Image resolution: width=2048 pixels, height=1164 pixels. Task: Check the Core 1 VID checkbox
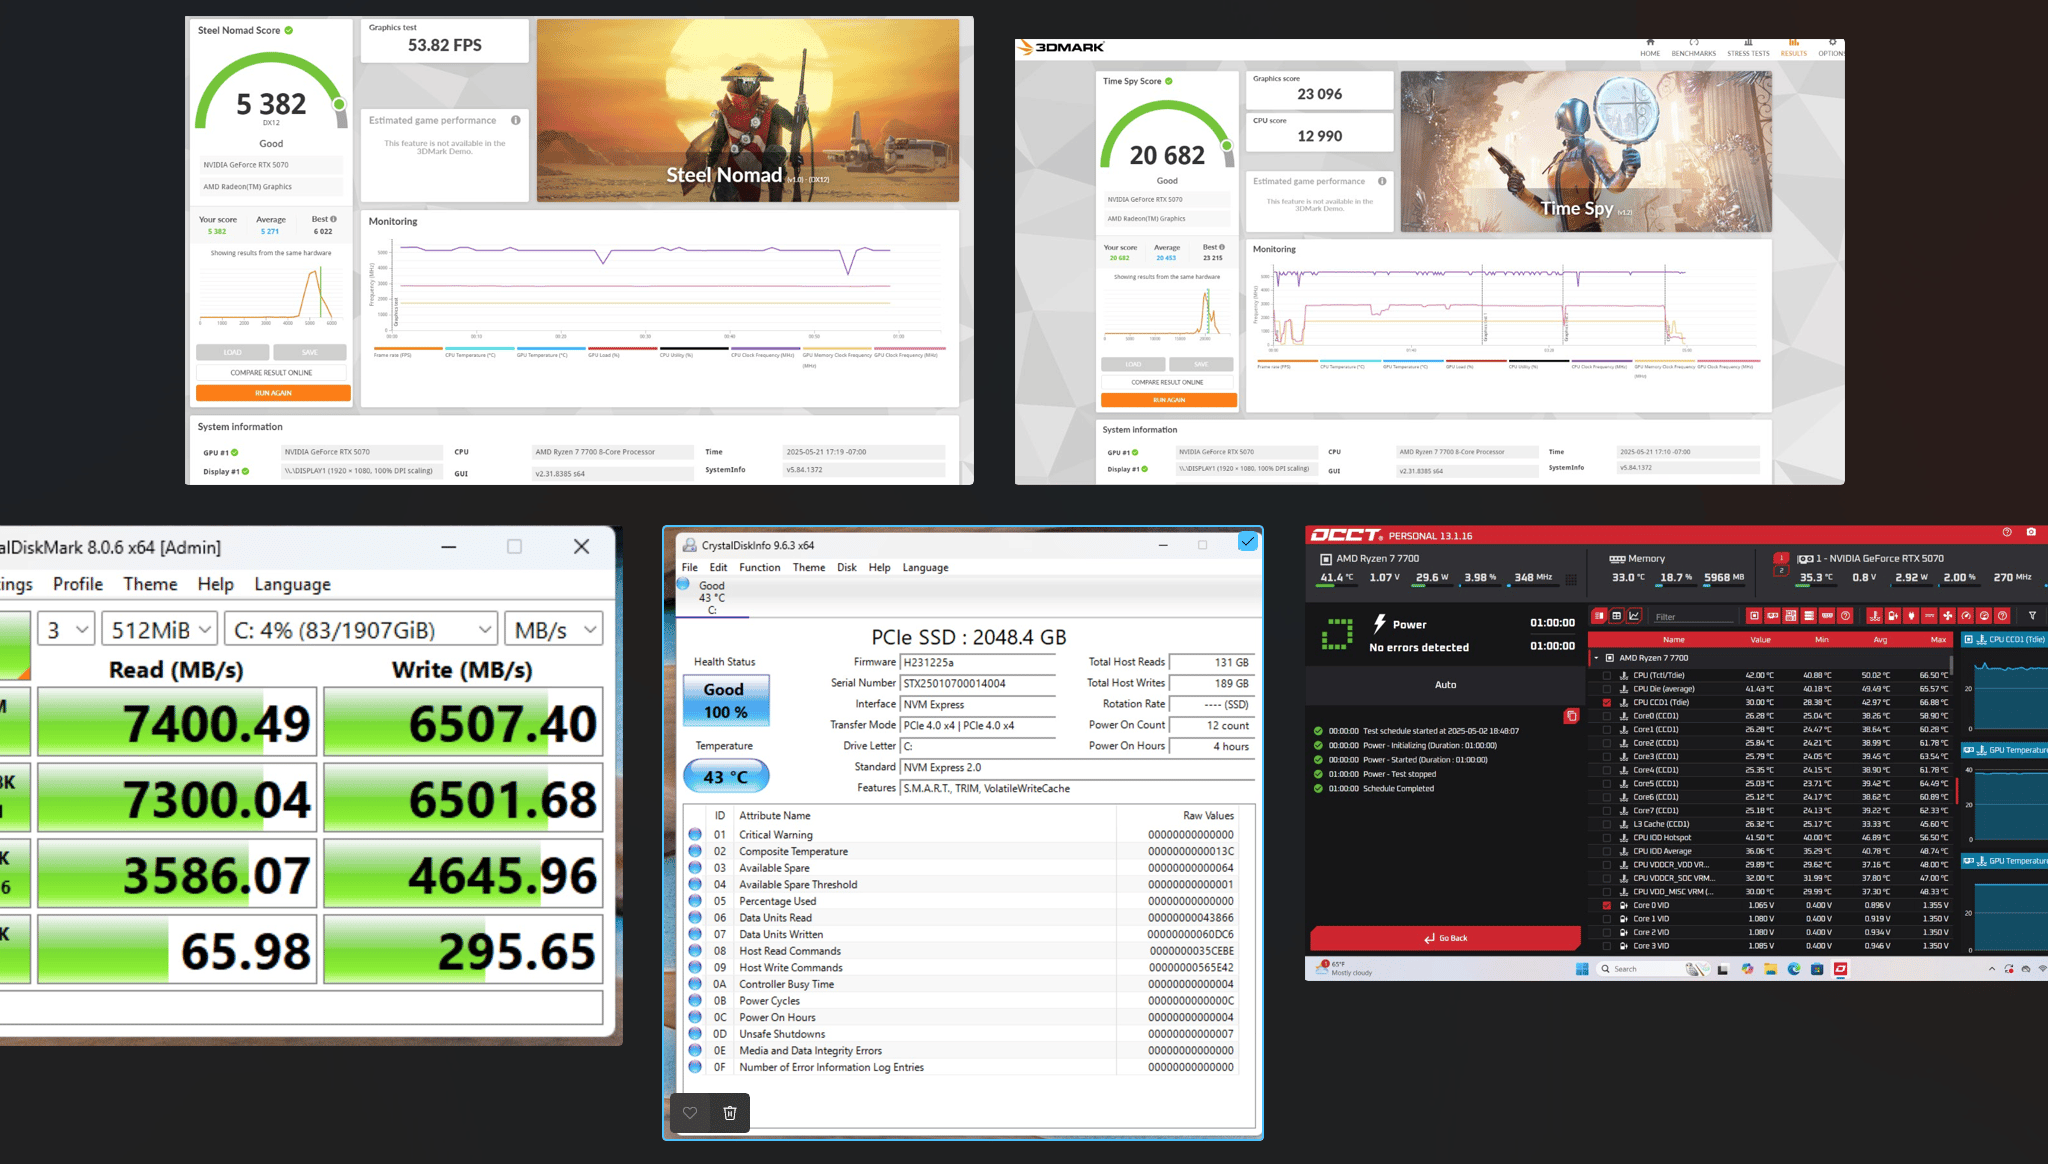[x=1607, y=919]
